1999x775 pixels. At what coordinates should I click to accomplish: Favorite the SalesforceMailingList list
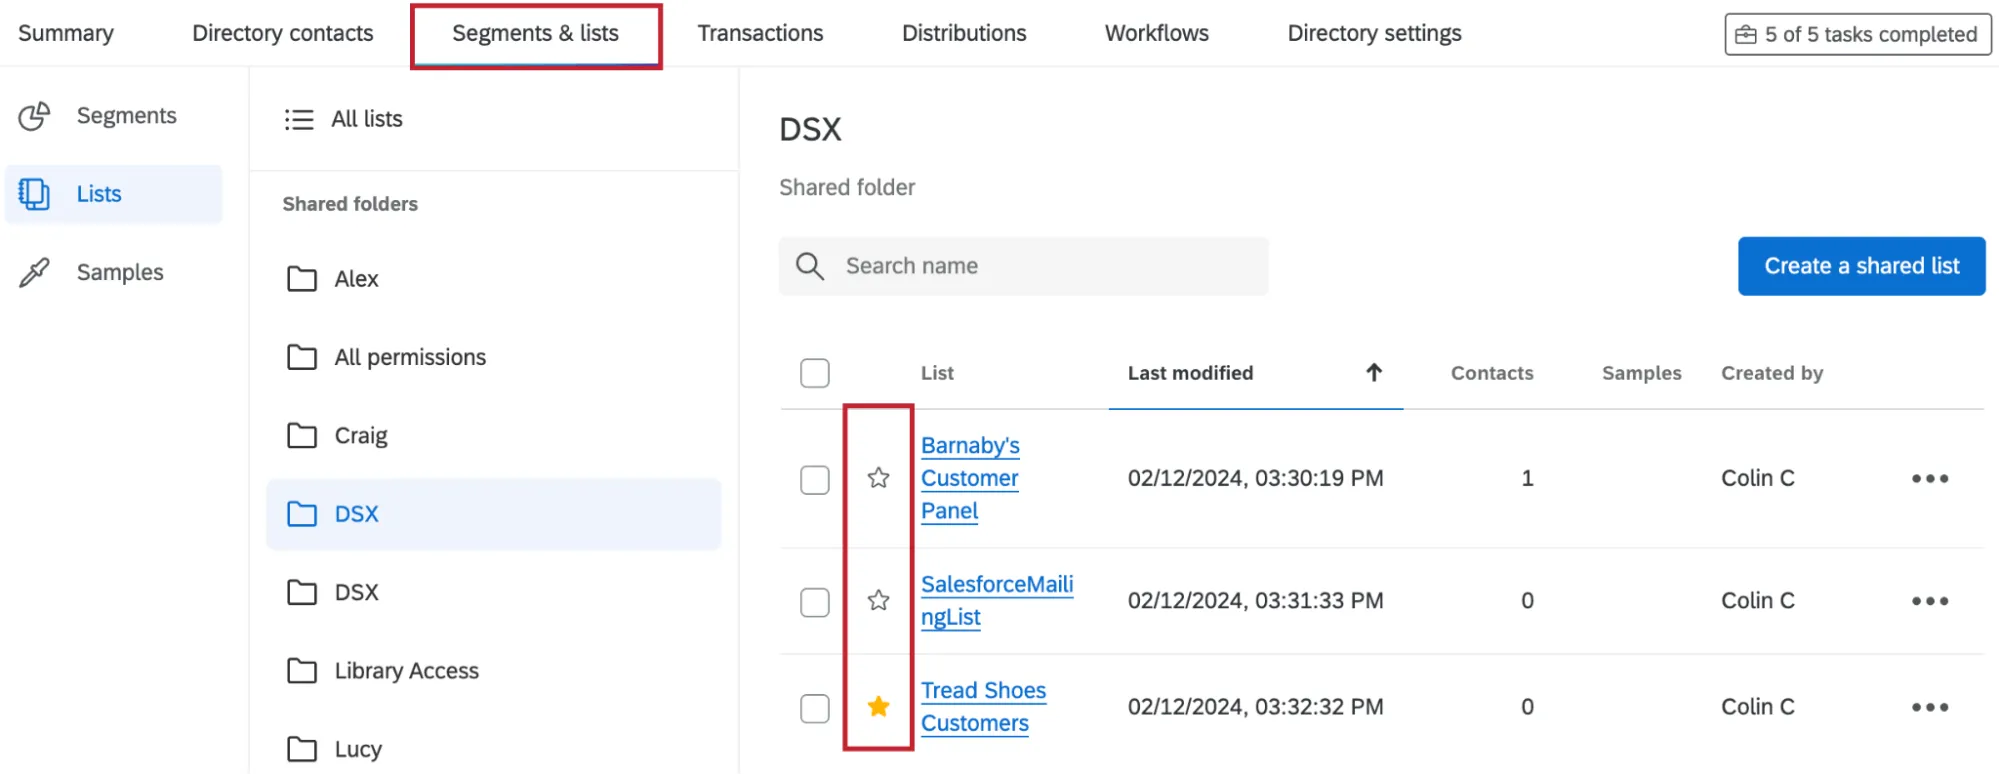click(878, 600)
